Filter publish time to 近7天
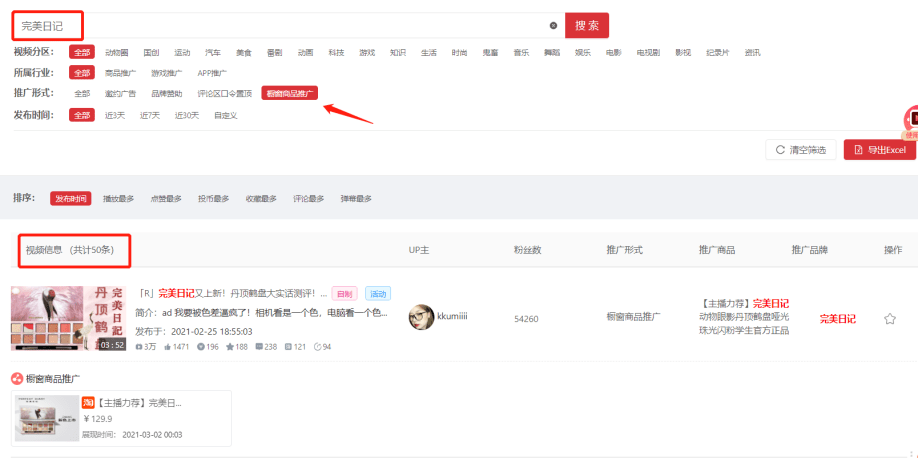The width and height of the screenshot is (918, 458). (150, 115)
